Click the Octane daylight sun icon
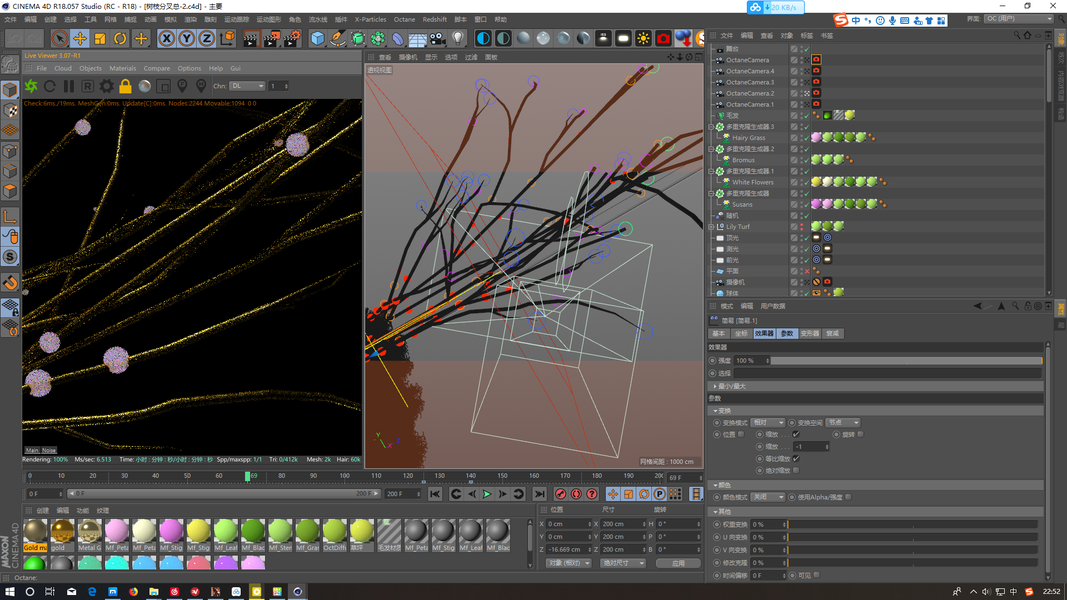This screenshot has width=1067, height=600. pos(643,39)
